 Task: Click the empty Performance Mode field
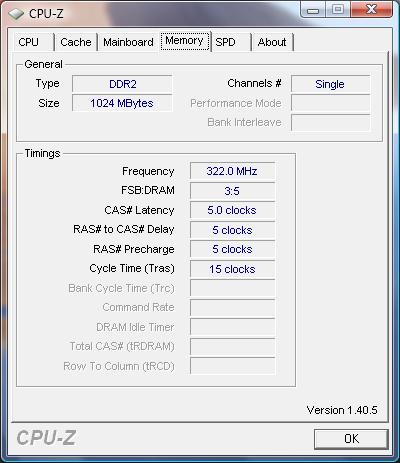pyautogui.click(x=330, y=103)
